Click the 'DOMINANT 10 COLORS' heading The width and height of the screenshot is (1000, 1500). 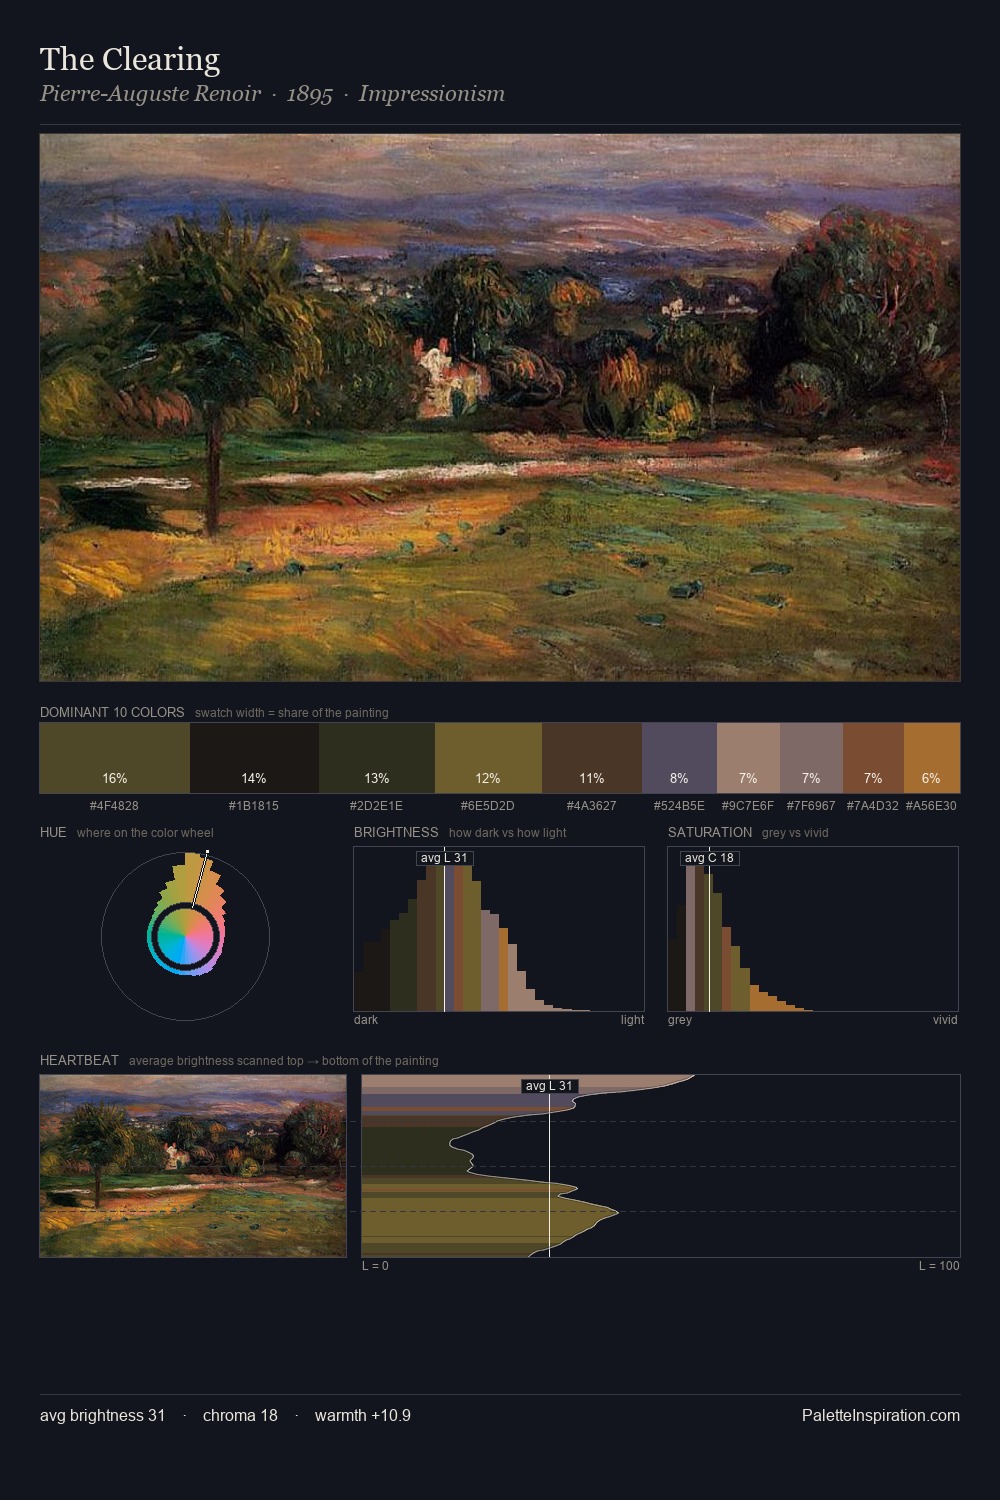112,712
